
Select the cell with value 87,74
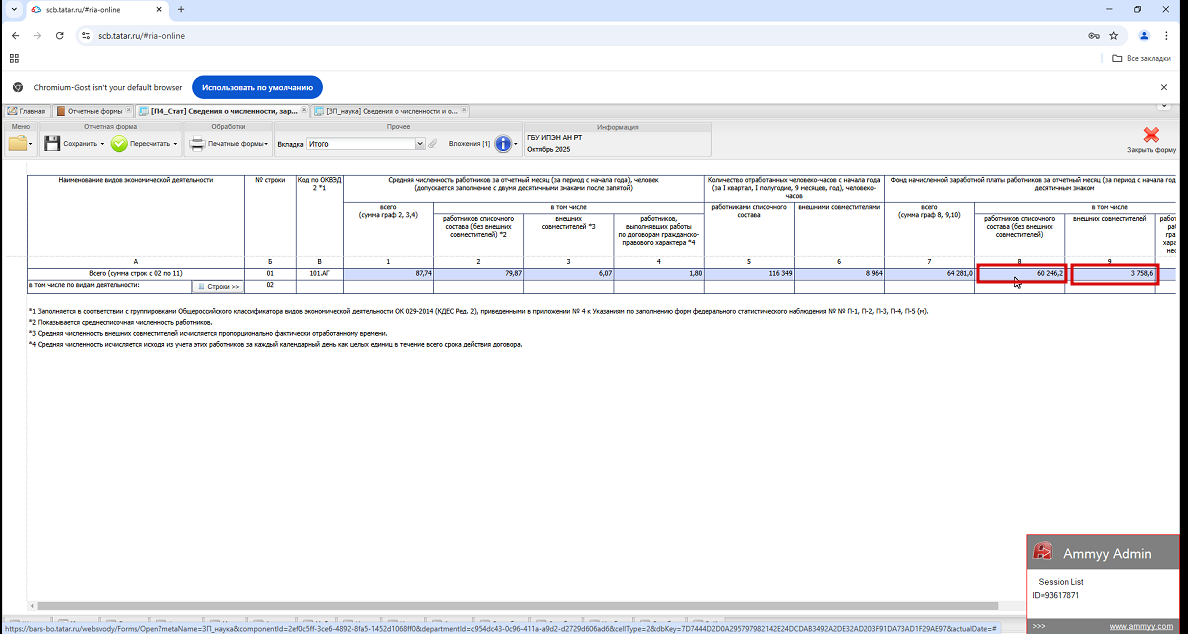coord(388,273)
